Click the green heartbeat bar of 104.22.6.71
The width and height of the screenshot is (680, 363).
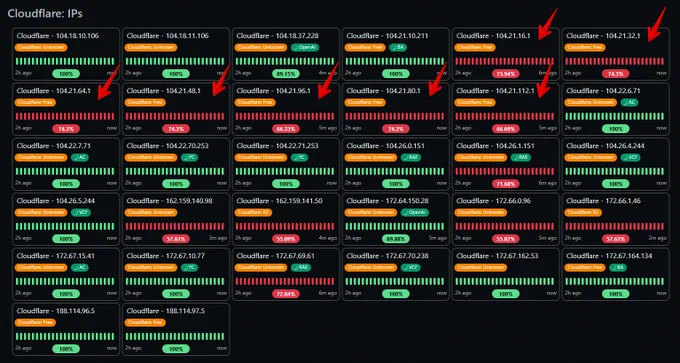point(615,116)
